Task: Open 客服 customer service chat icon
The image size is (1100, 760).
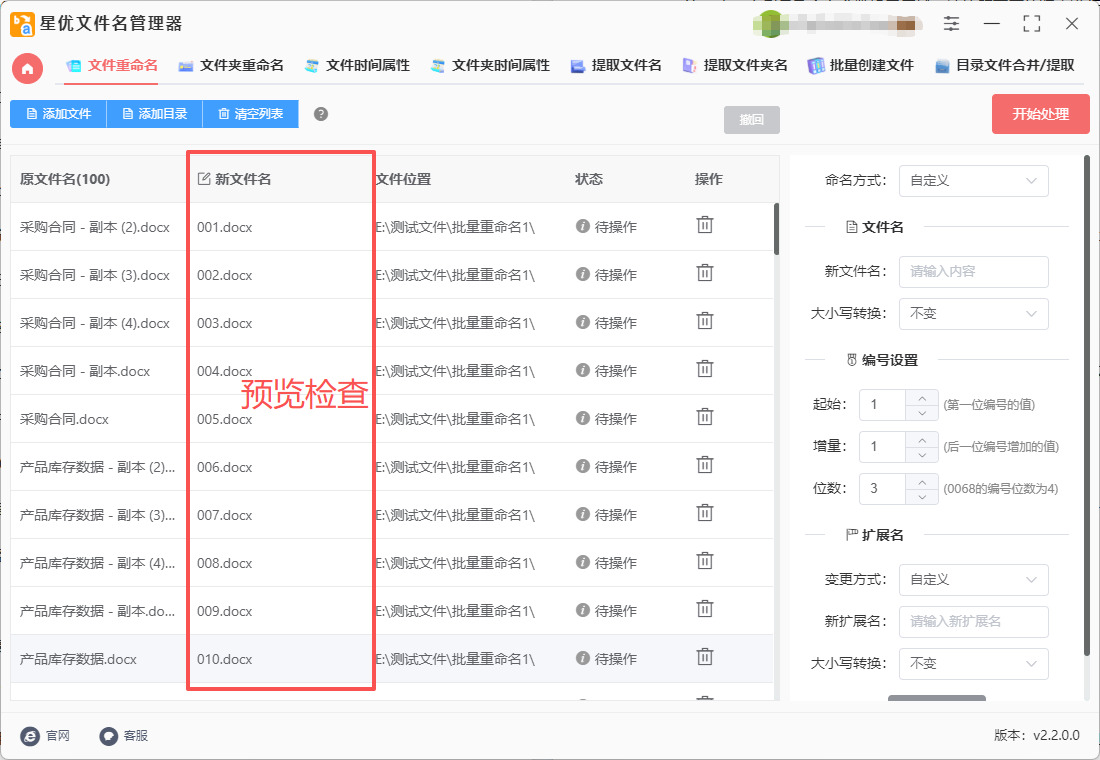Action: (109, 735)
